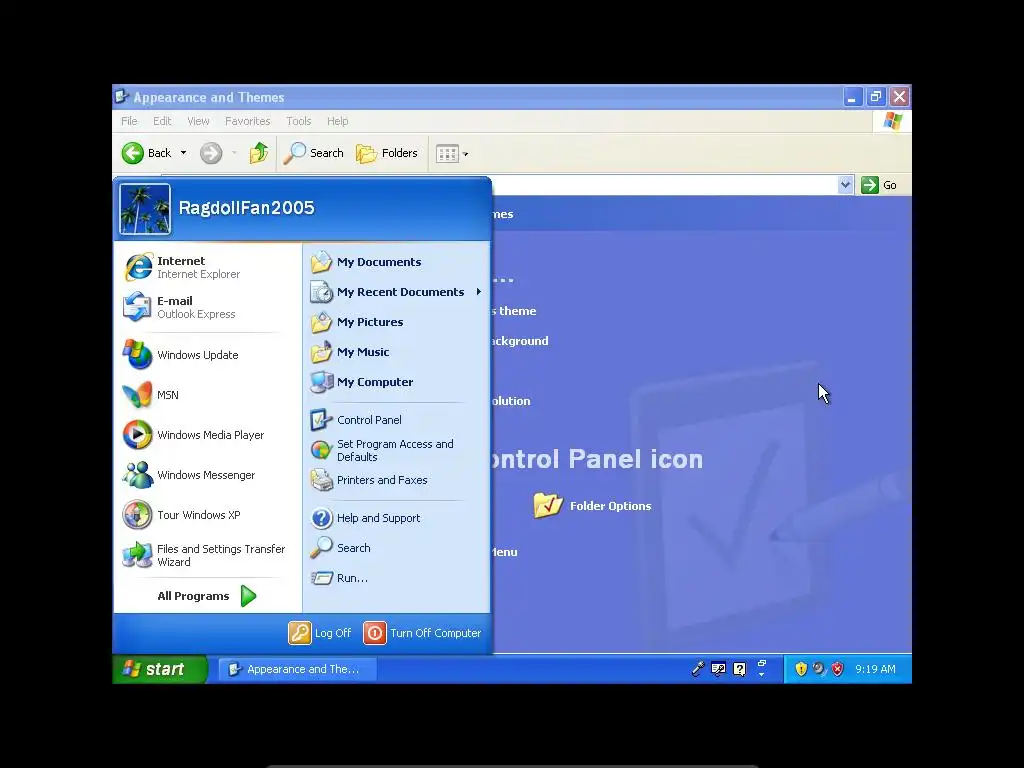Toggle the Folders pane button
The width and height of the screenshot is (1024, 768).
pyautogui.click(x=387, y=153)
